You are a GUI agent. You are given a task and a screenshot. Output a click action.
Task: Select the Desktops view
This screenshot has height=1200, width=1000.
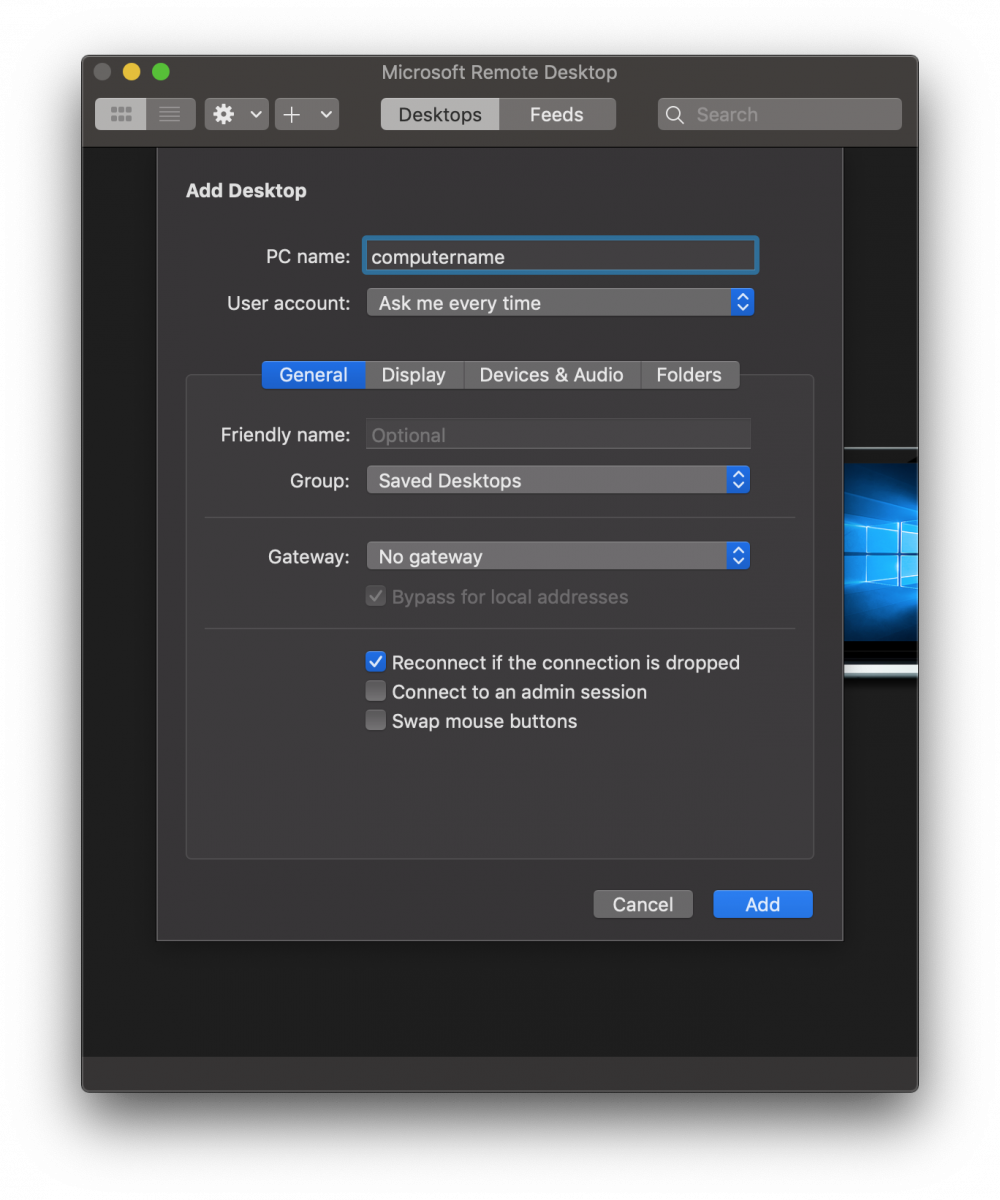coord(440,114)
